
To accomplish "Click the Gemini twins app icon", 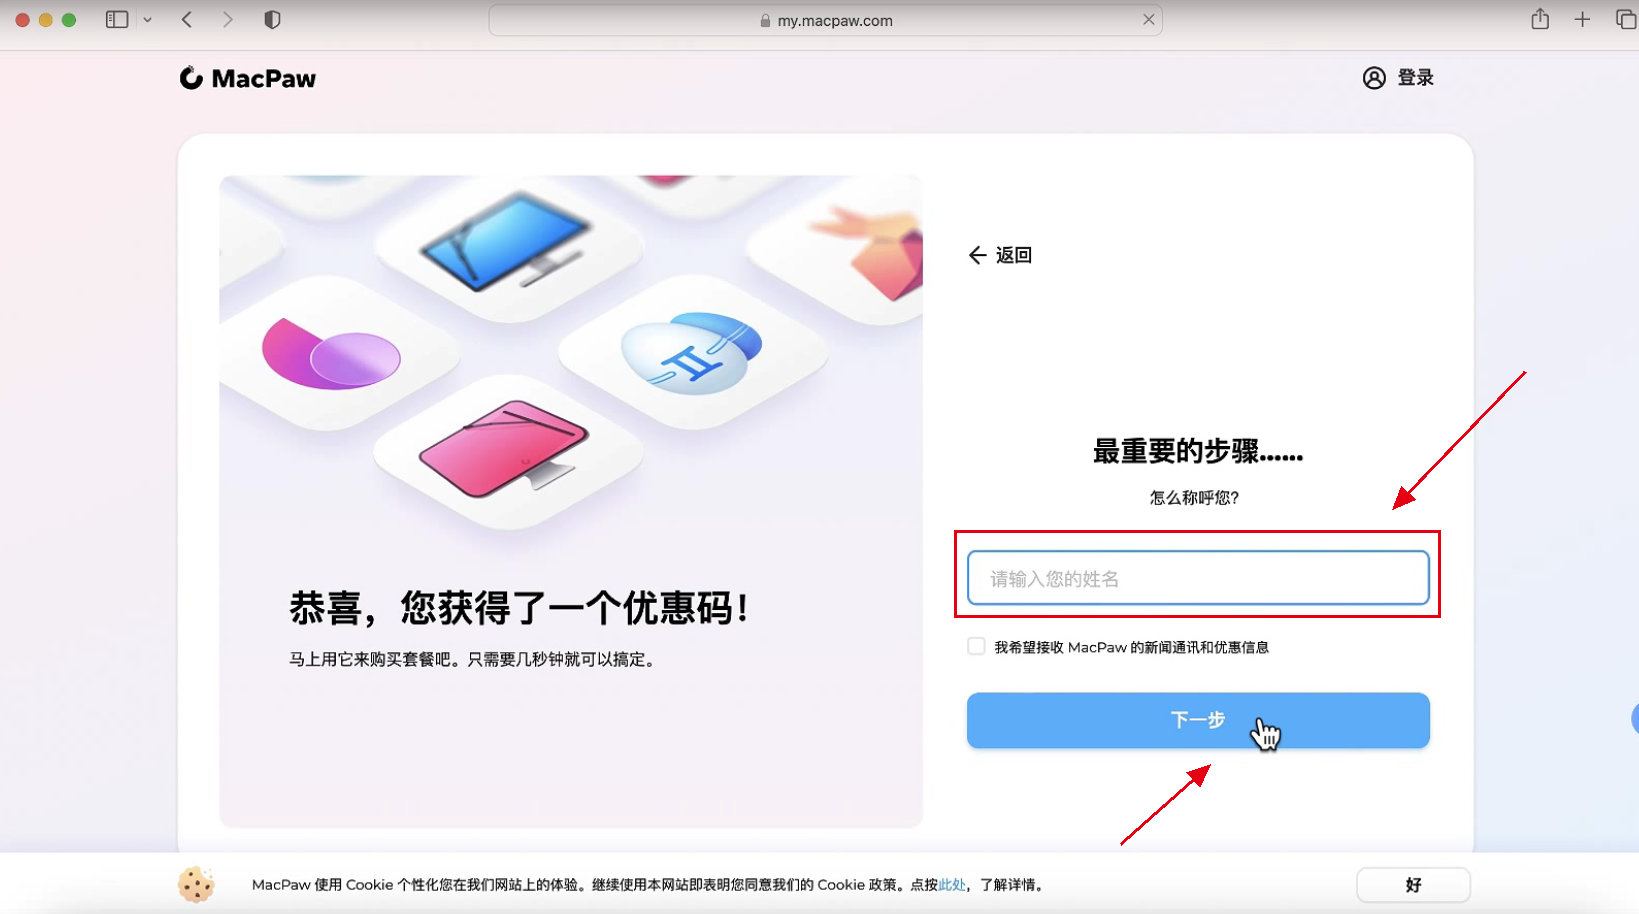I will click(x=692, y=352).
